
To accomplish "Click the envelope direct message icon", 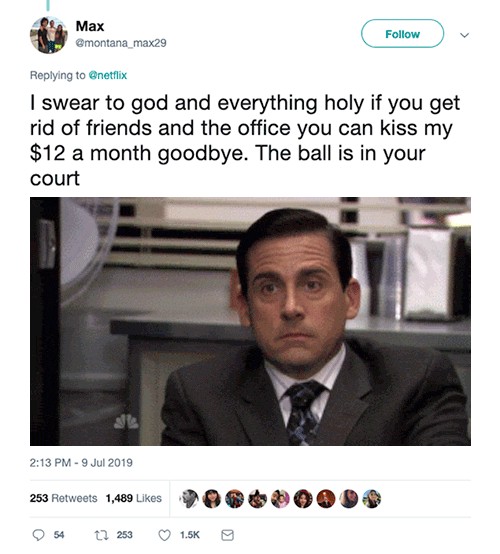I will (x=227, y=535).
